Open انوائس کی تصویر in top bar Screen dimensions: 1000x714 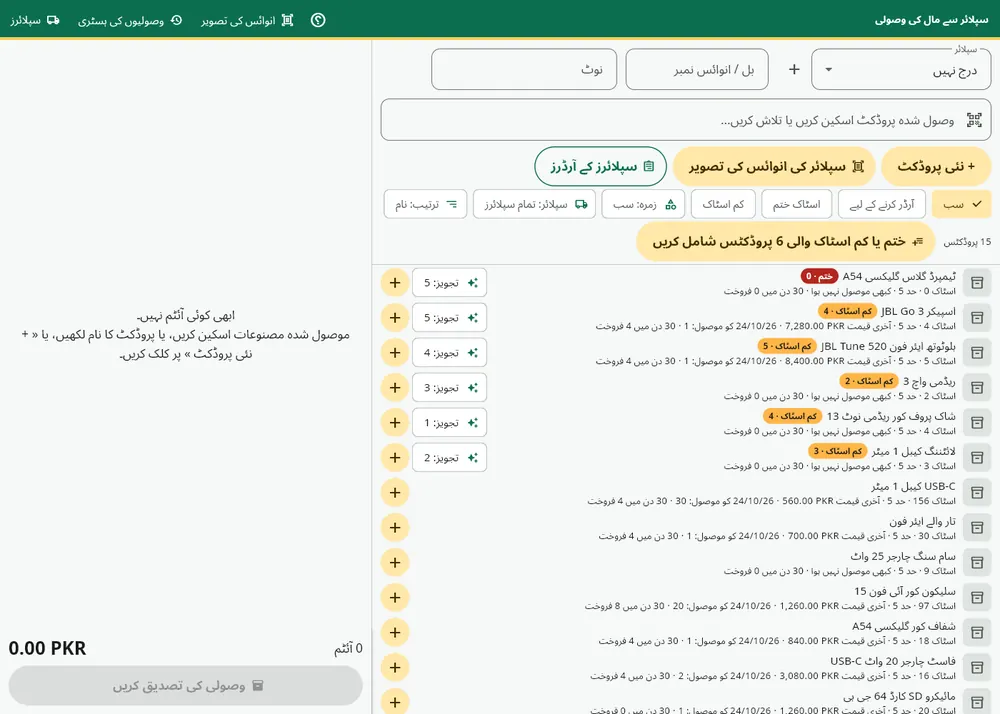point(247,20)
